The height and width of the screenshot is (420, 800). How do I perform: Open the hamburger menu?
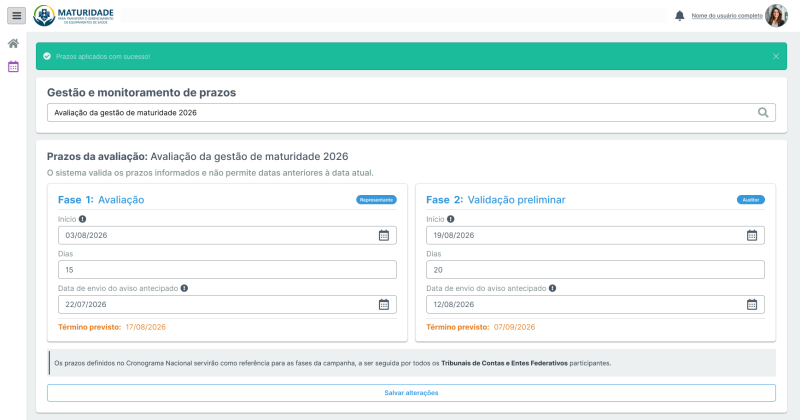point(16,15)
